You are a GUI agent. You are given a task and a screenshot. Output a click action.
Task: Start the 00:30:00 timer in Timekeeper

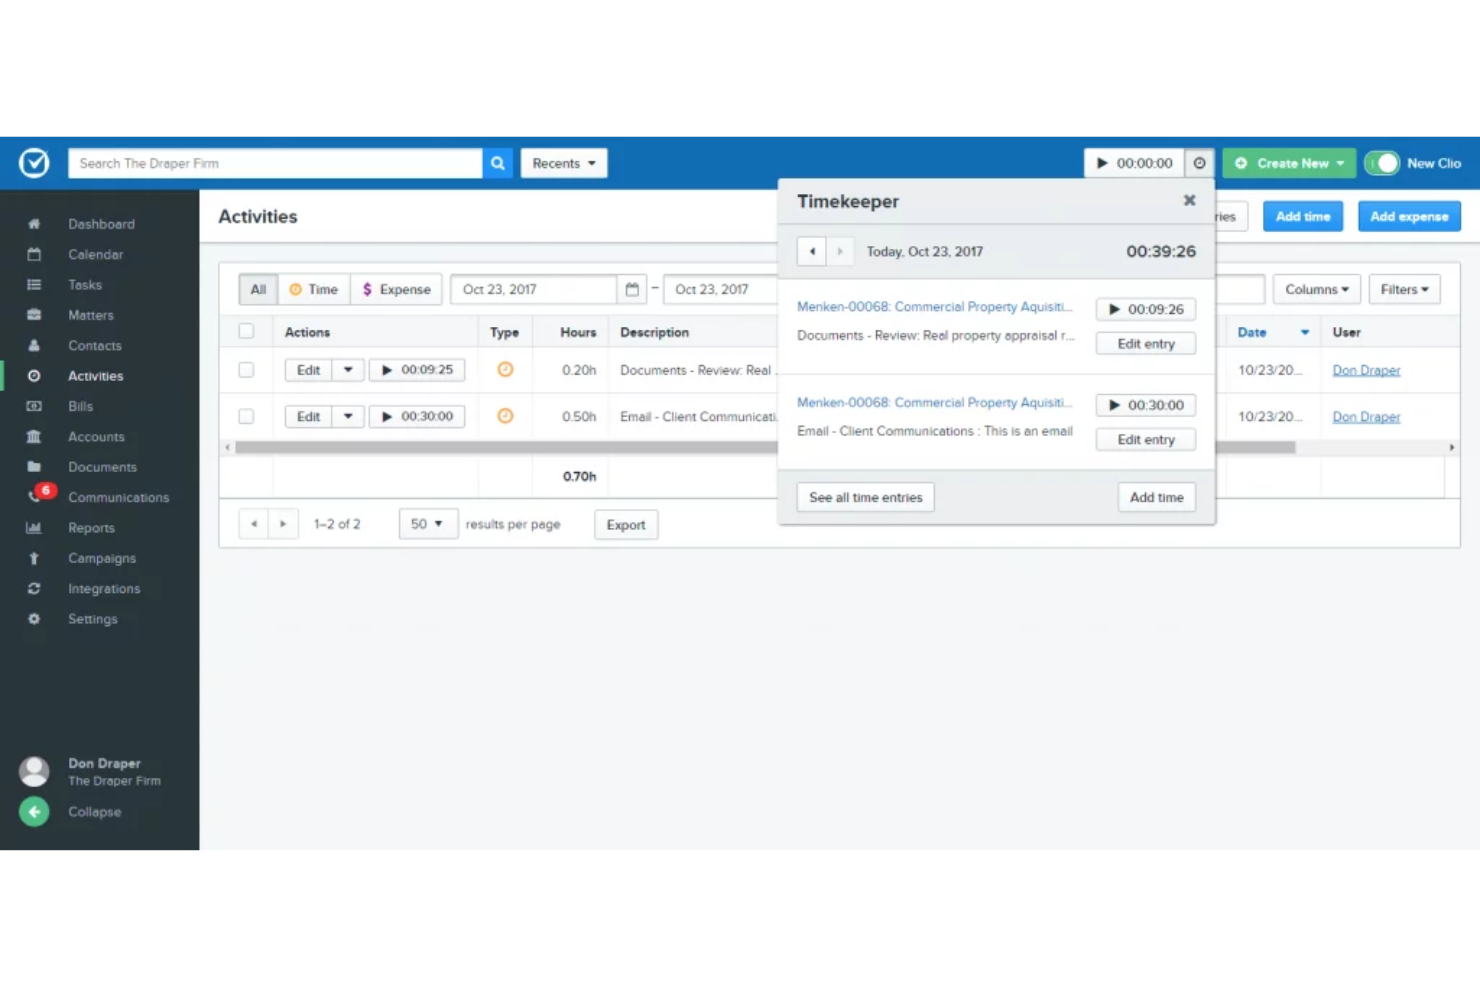[1145, 405]
